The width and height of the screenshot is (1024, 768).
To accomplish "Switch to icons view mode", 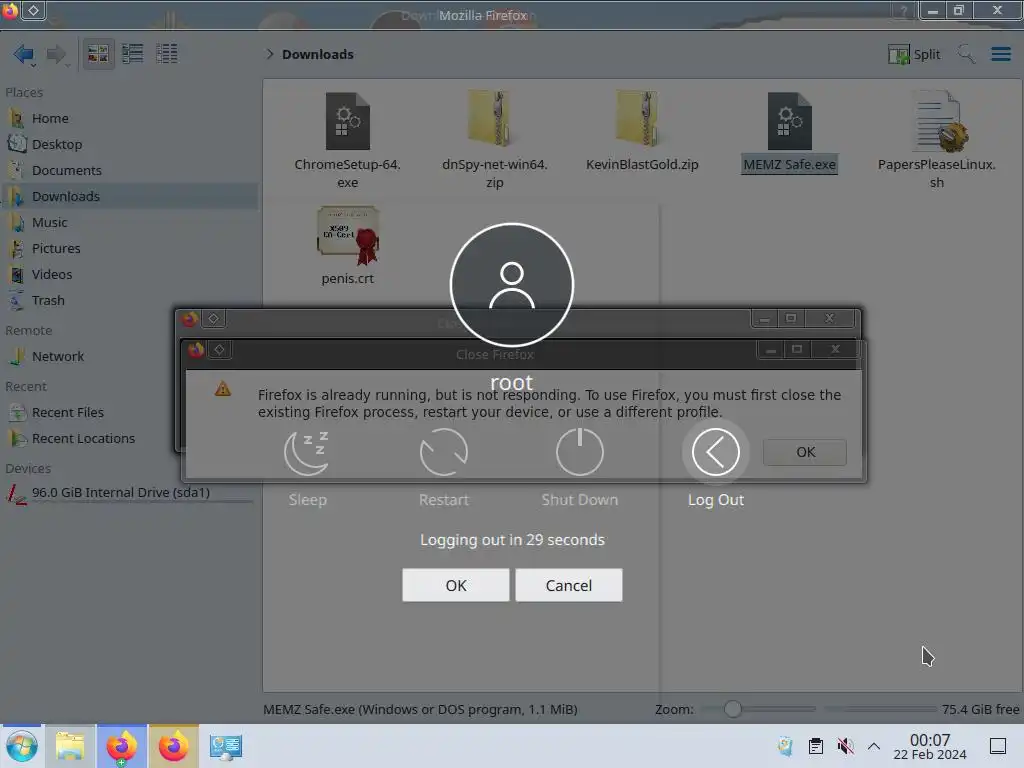I will [98, 54].
